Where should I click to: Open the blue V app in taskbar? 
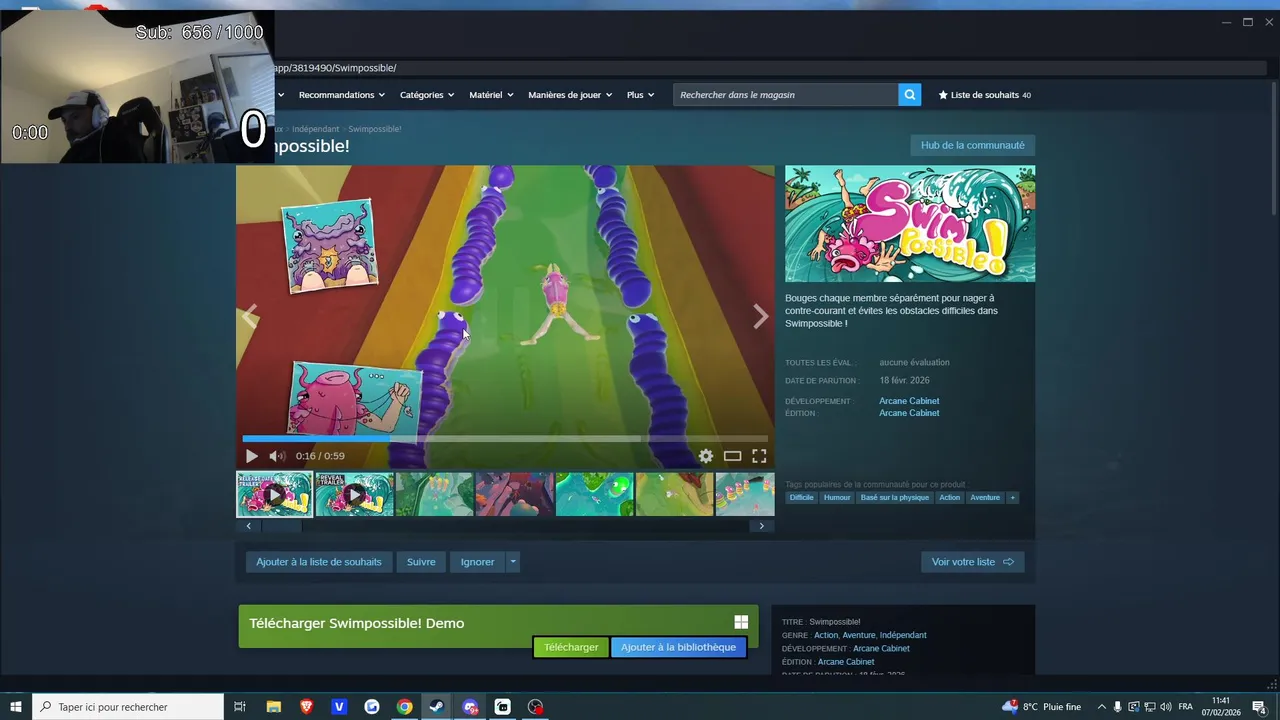(339, 707)
